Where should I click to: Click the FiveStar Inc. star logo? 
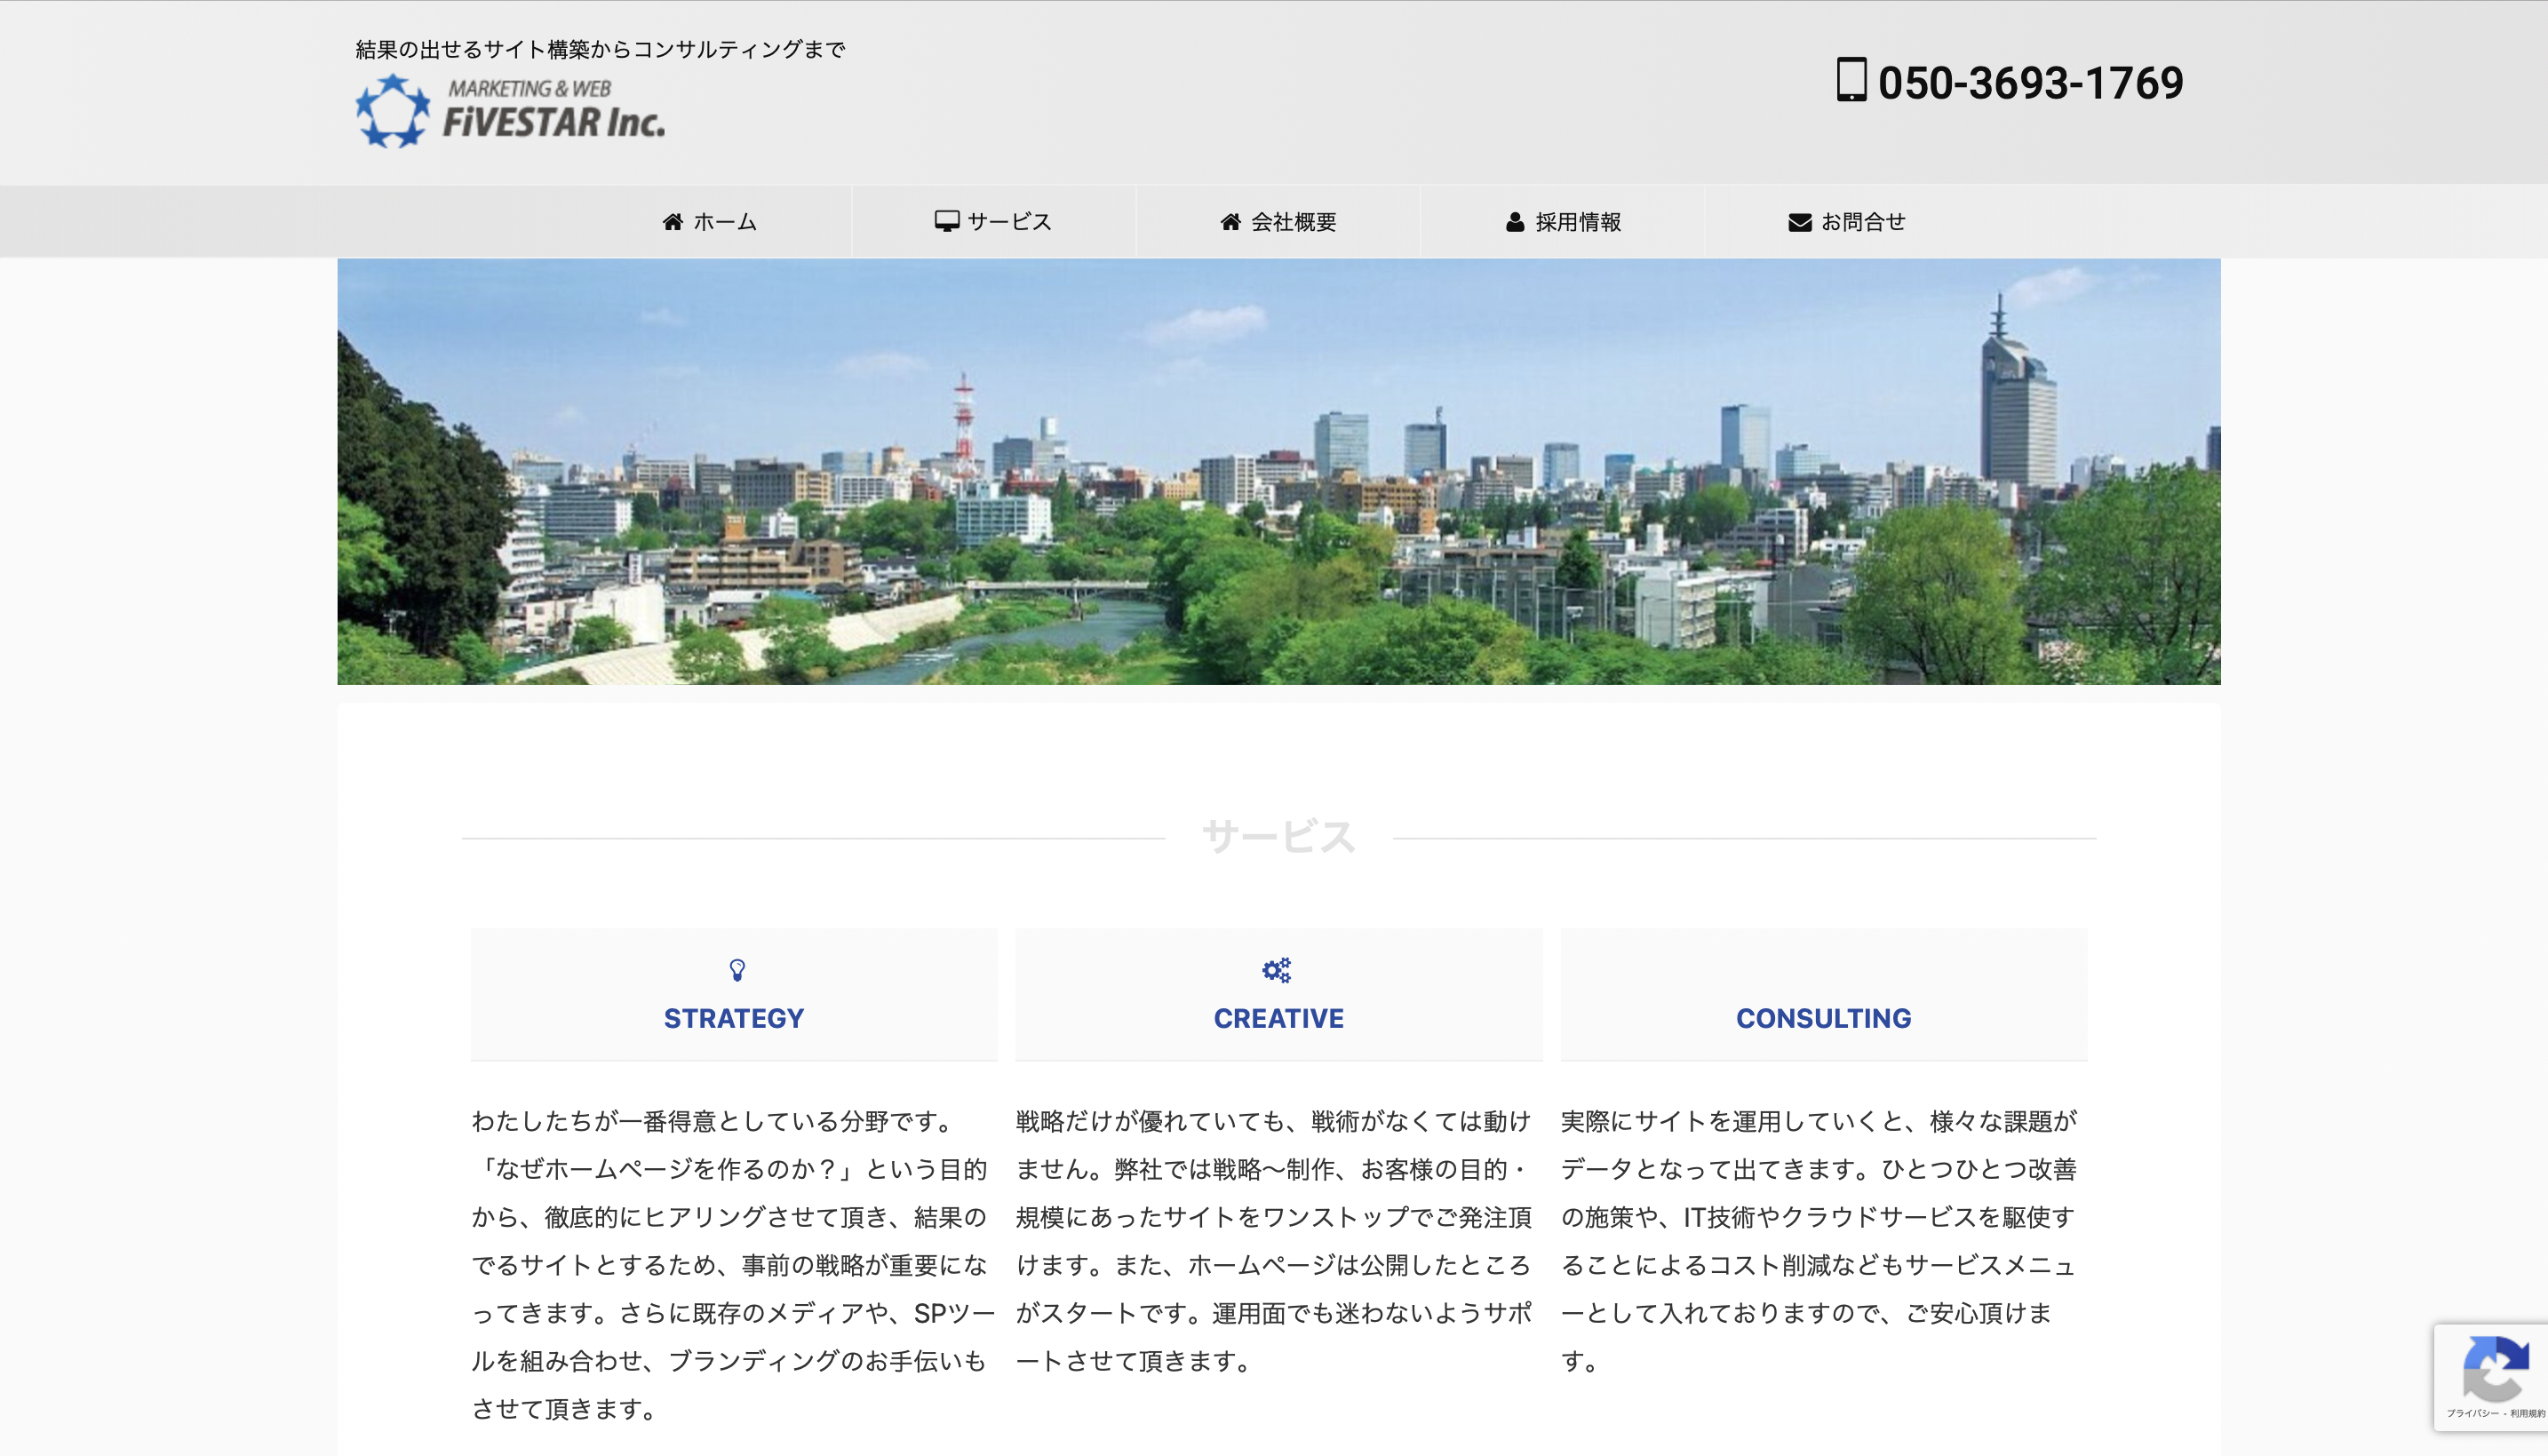click(x=393, y=112)
